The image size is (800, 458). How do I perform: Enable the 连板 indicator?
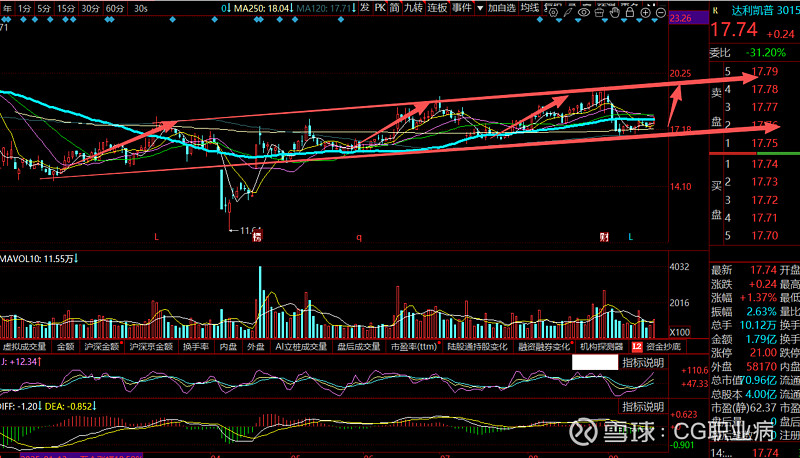pos(437,8)
